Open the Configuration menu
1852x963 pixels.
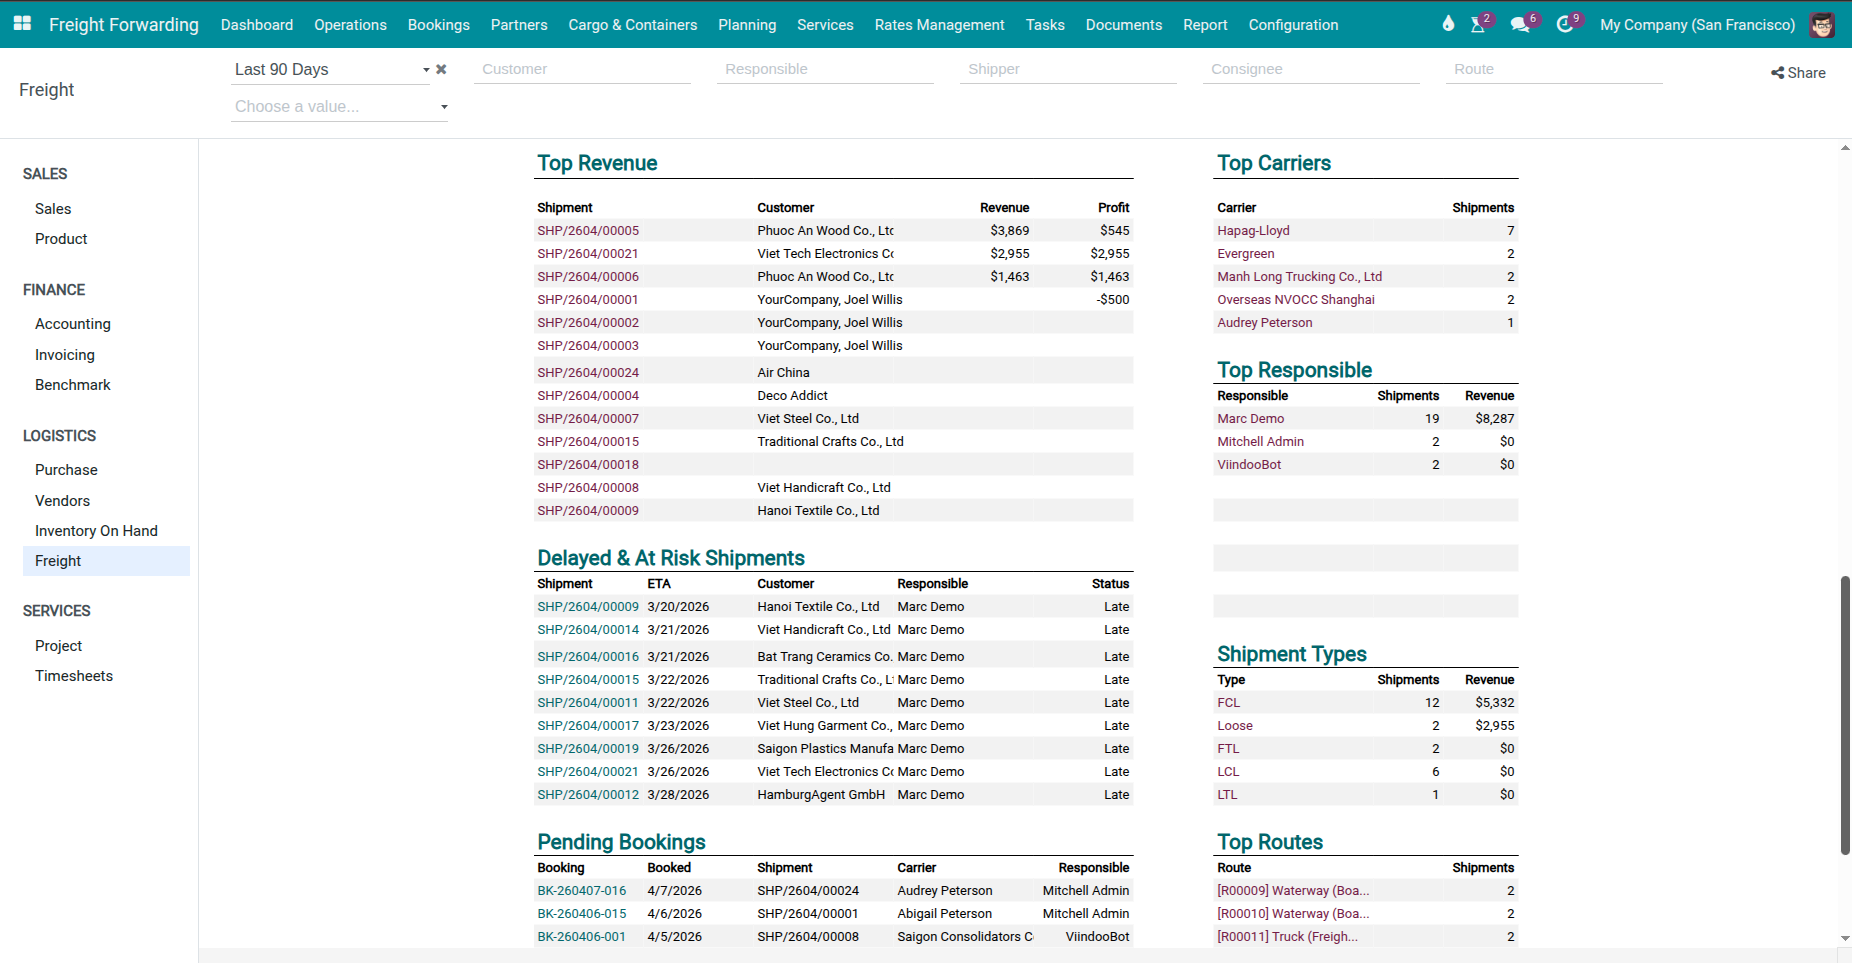[1292, 24]
